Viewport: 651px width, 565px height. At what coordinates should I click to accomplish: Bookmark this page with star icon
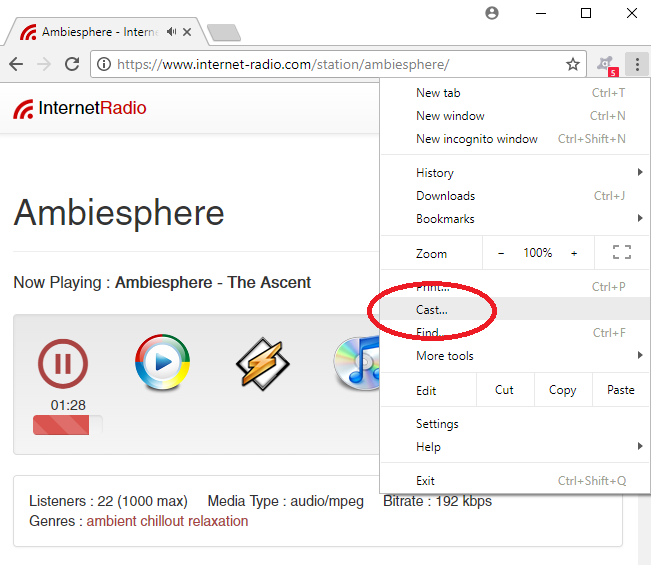(x=572, y=64)
